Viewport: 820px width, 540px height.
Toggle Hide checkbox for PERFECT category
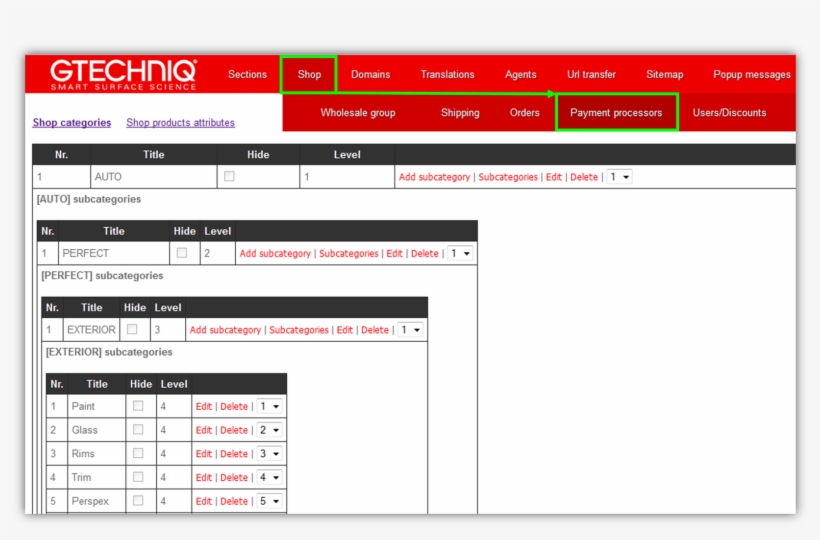pos(181,252)
